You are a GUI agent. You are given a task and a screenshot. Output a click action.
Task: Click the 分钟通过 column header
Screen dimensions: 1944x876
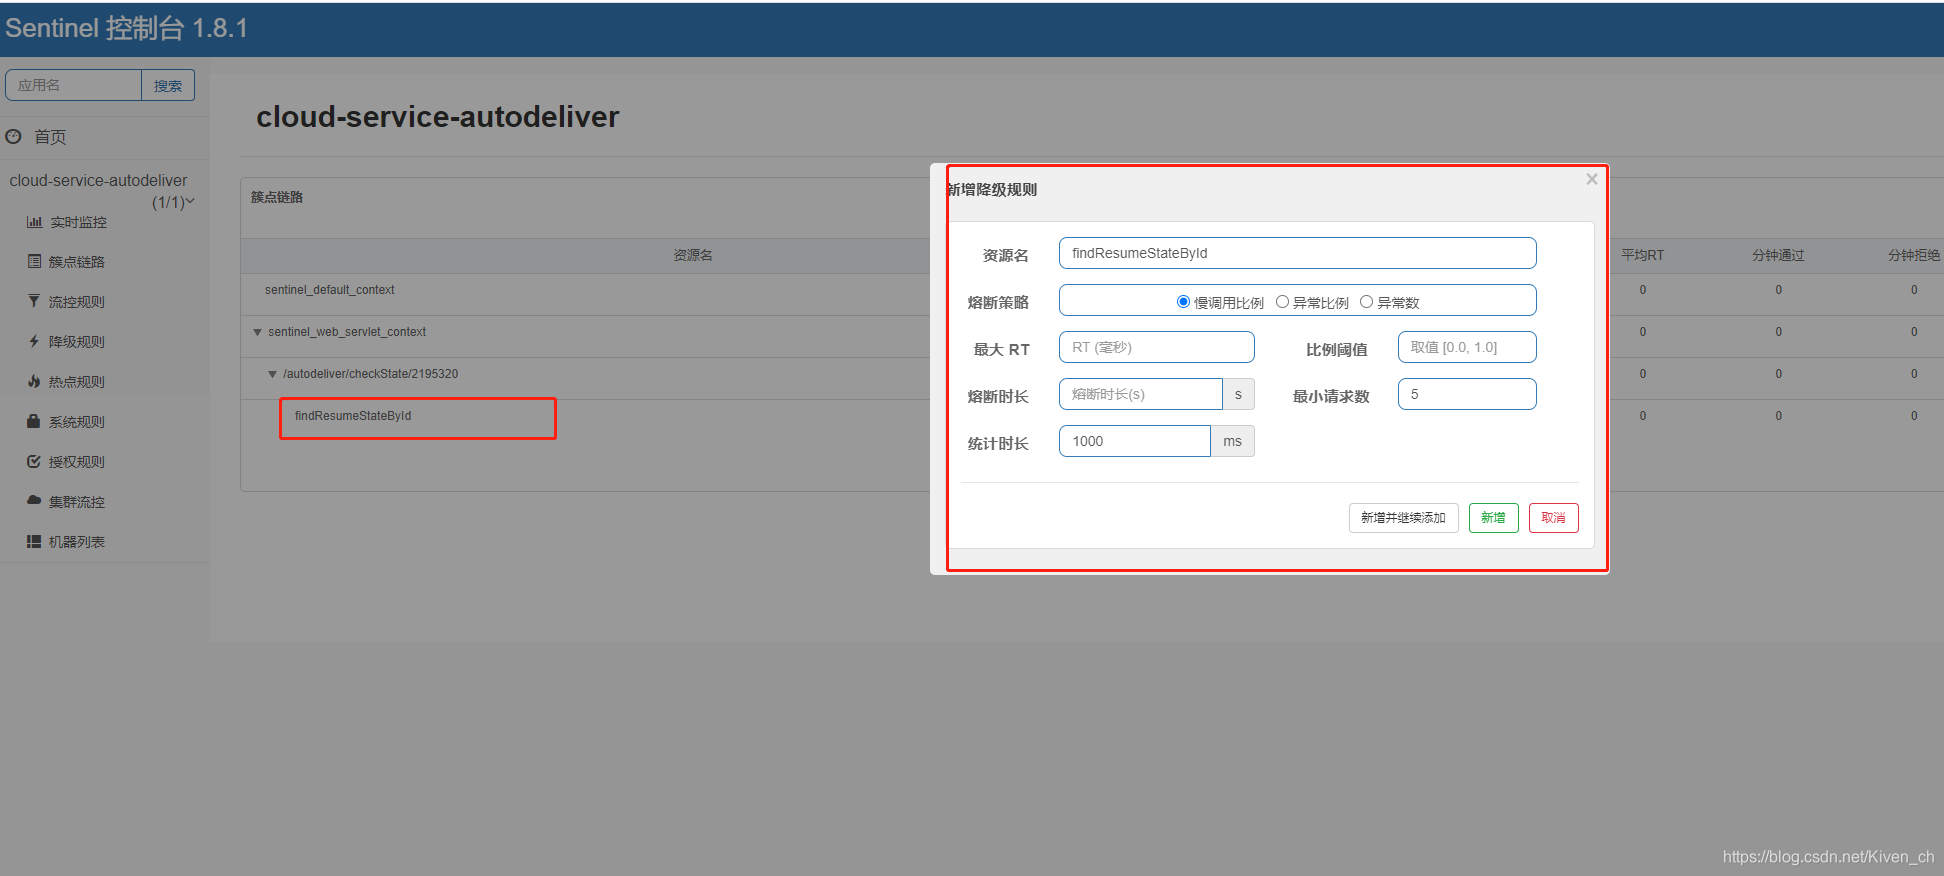pos(1778,255)
